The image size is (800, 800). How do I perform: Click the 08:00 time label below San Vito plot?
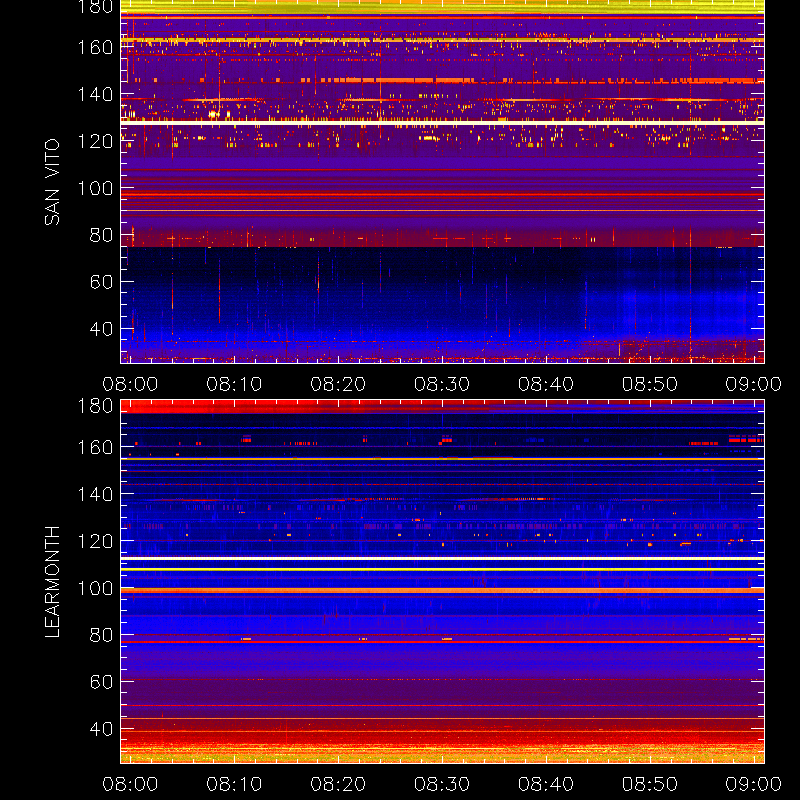[130, 384]
